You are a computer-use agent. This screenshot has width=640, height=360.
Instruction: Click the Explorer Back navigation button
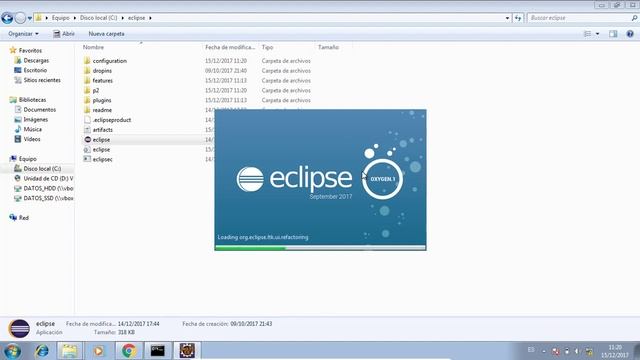(7, 18)
